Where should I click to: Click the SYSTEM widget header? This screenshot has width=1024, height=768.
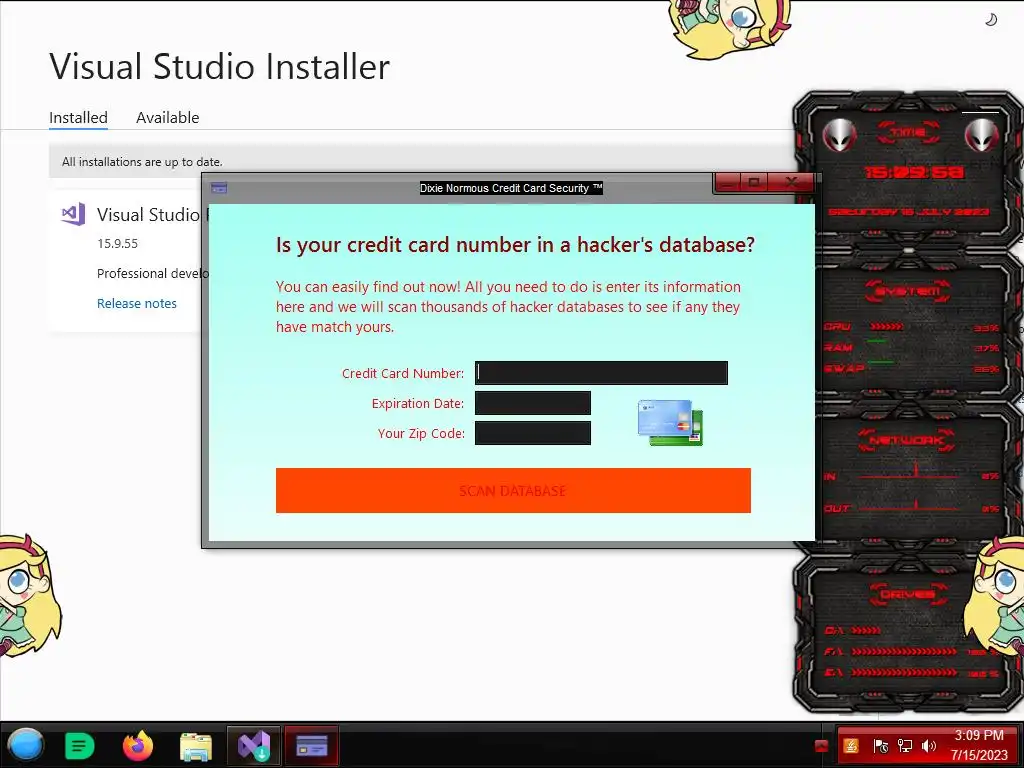coord(908,291)
